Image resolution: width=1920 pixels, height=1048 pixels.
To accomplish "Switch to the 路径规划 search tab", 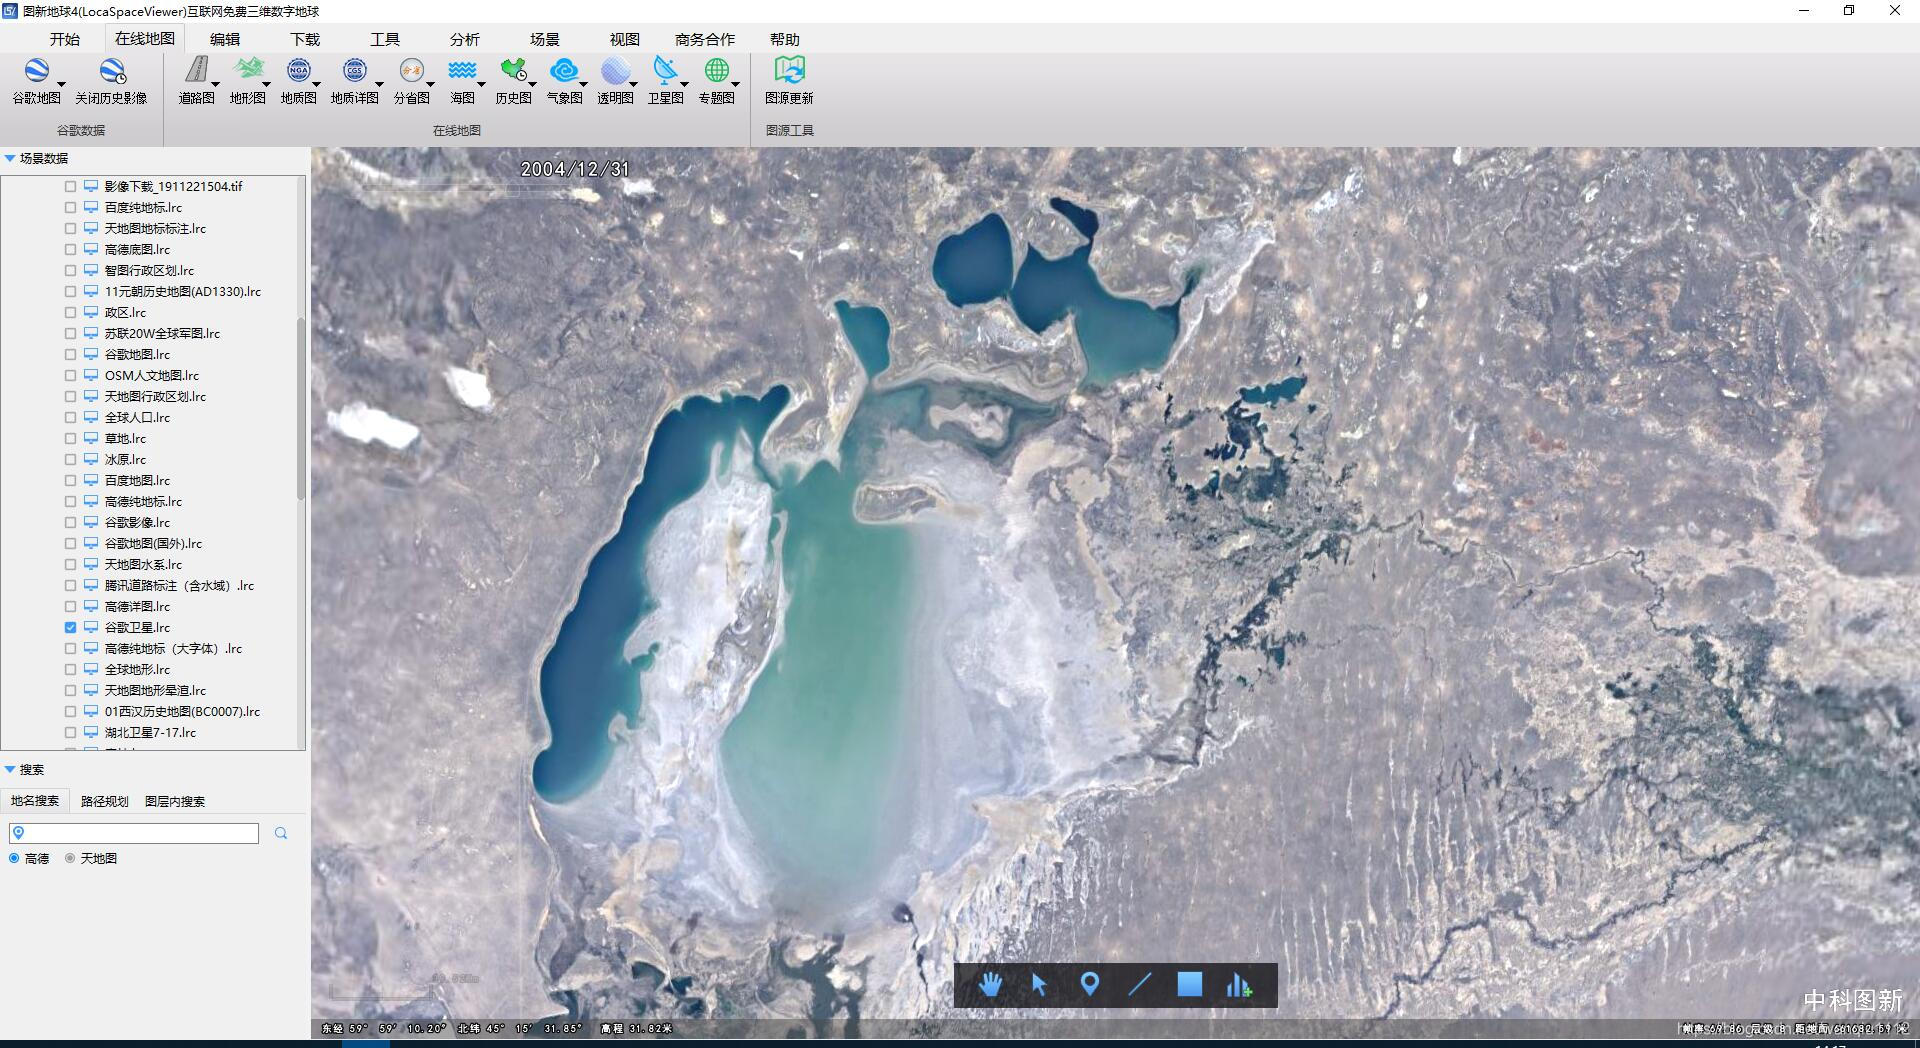I will click(105, 801).
